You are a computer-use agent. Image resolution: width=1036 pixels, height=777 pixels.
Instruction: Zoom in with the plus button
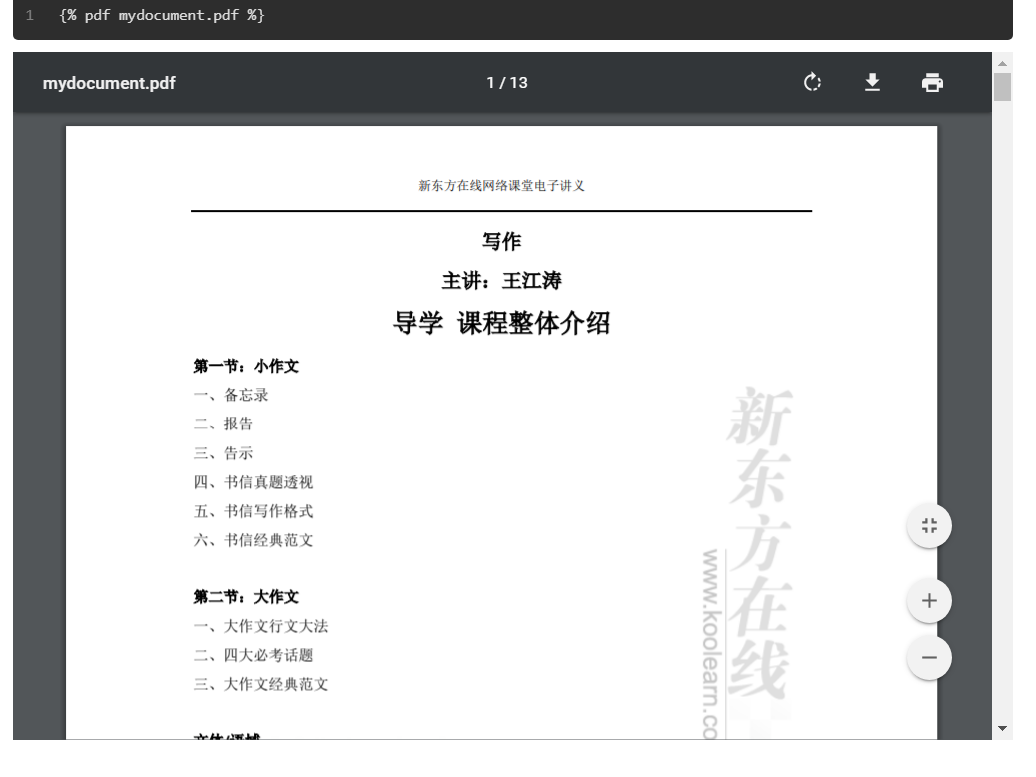pyautogui.click(x=929, y=601)
